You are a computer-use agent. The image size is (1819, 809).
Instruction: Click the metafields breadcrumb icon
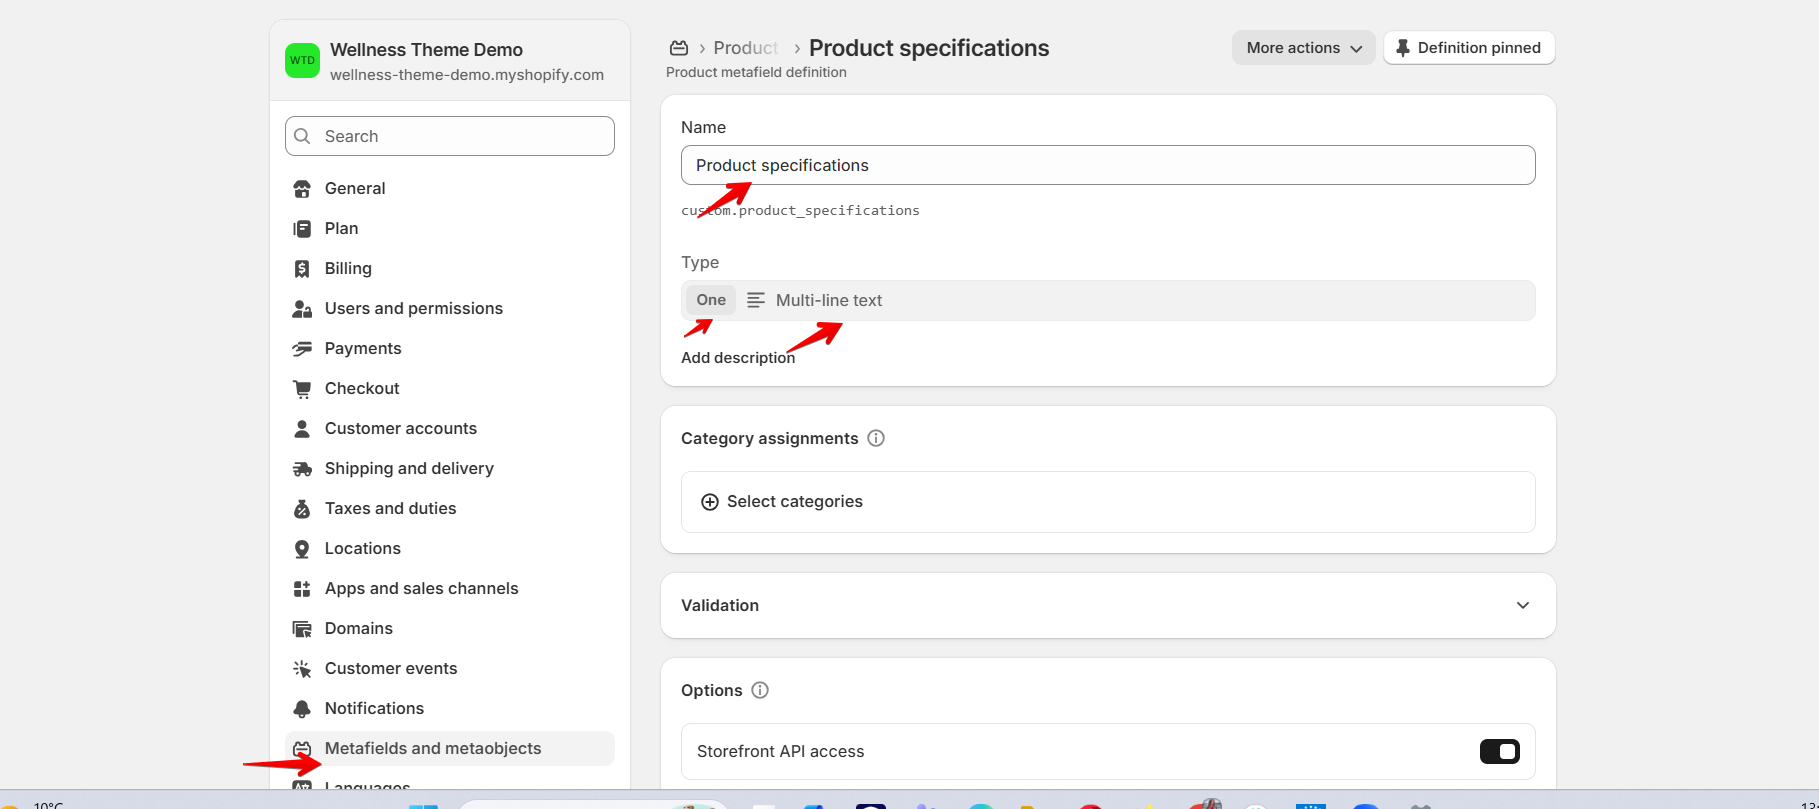pyautogui.click(x=679, y=48)
